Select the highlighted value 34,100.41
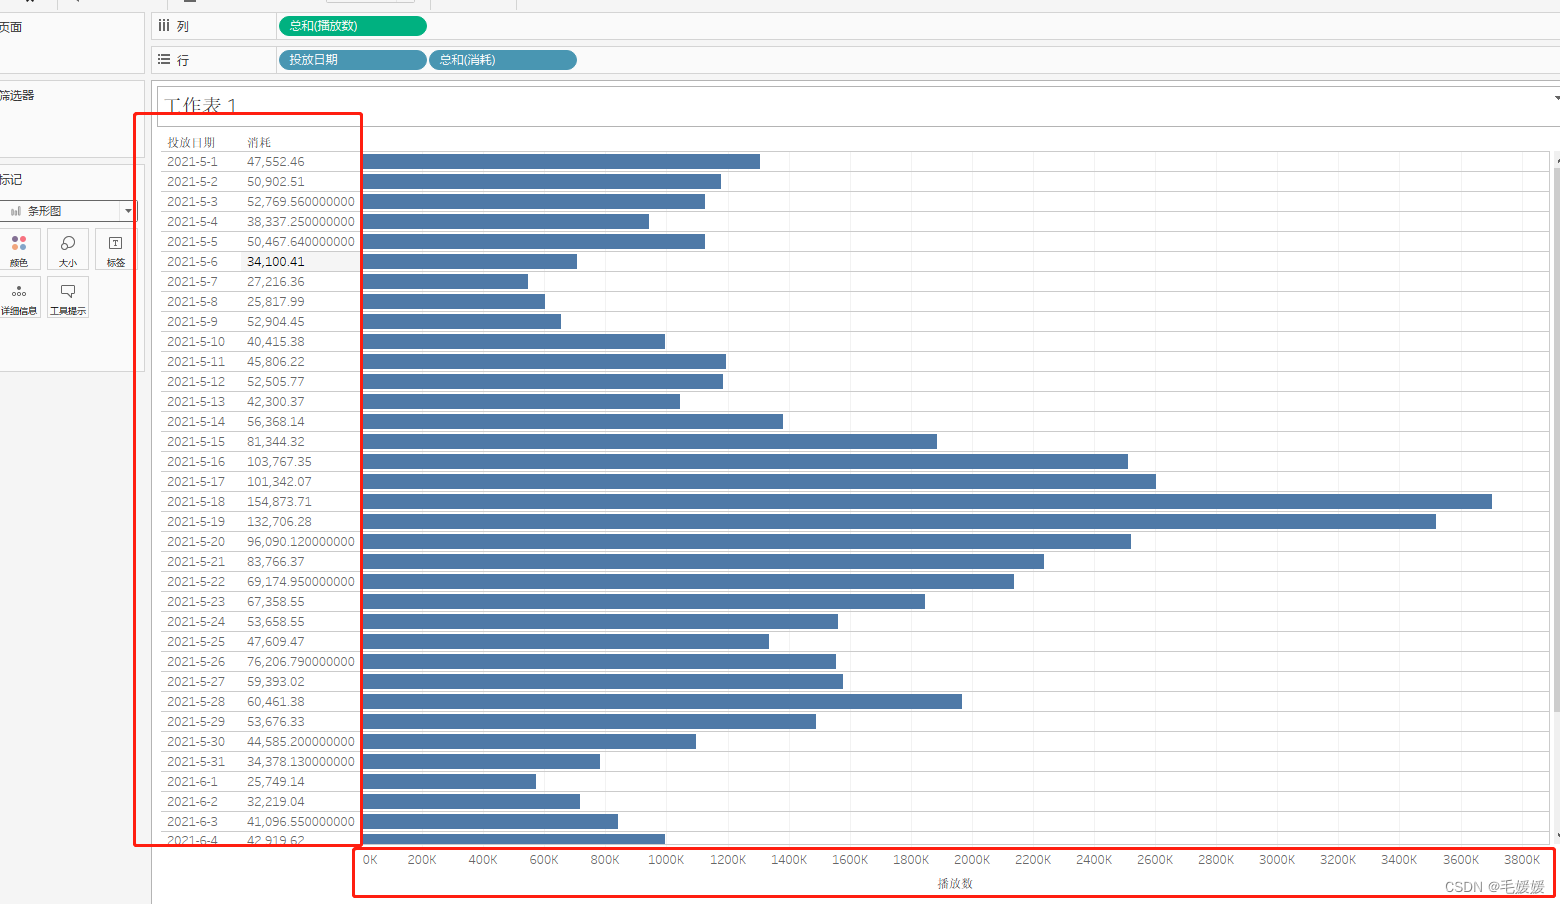Screen dimensions: 1560x904 pyautogui.click(x=276, y=261)
